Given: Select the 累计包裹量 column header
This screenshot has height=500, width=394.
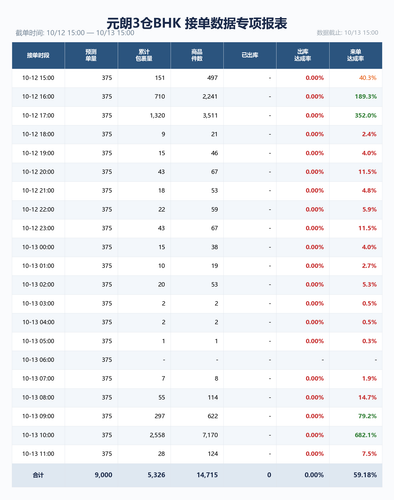Looking at the screenshot, I should (x=144, y=55).
